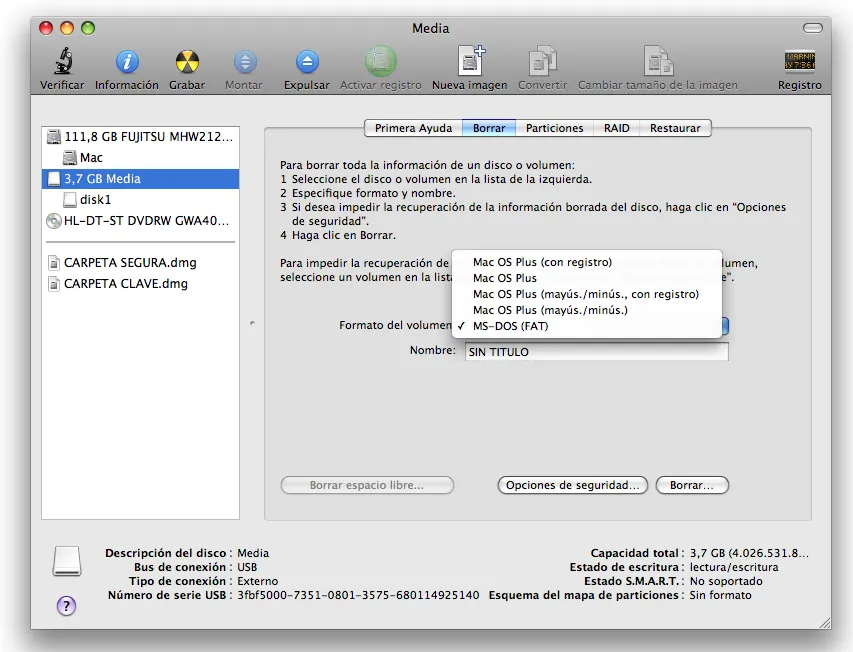The height and width of the screenshot is (652, 853).
Task: Click the Borrar... erase button
Action: (692, 485)
